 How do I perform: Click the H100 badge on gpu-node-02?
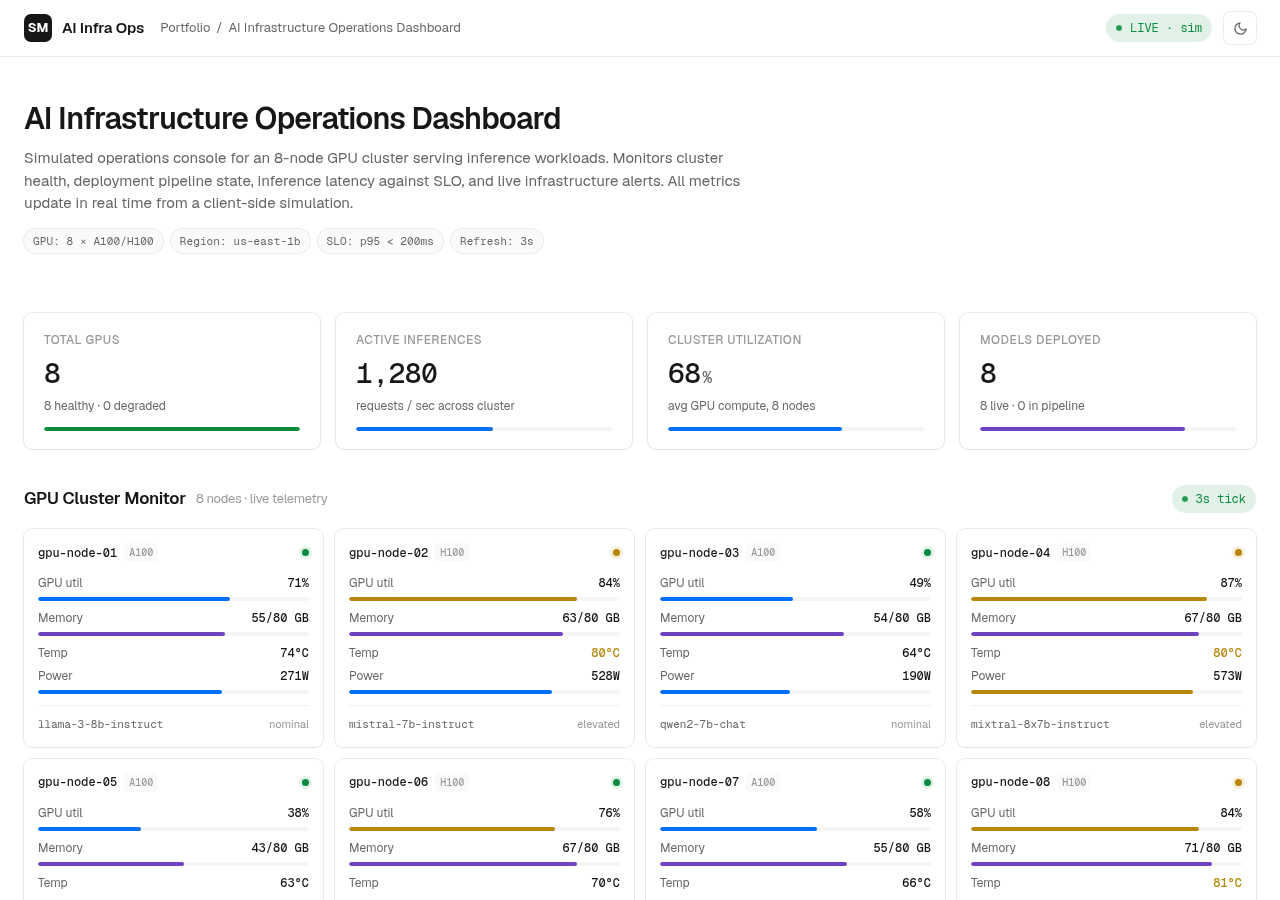[x=452, y=553]
